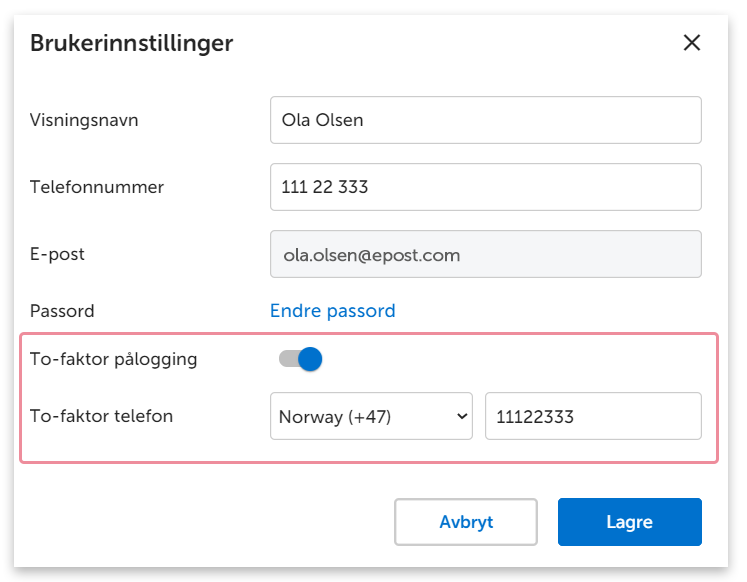The width and height of the screenshot is (747, 582).
Task: Focus the To-faktor telefon number field
Action: coord(593,417)
